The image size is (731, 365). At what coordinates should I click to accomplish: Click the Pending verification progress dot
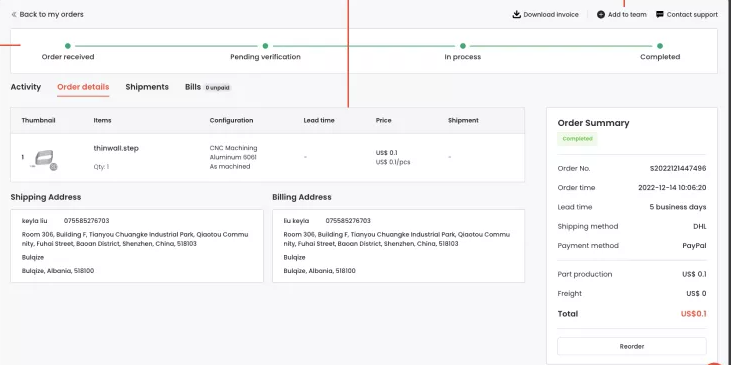point(265,46)
